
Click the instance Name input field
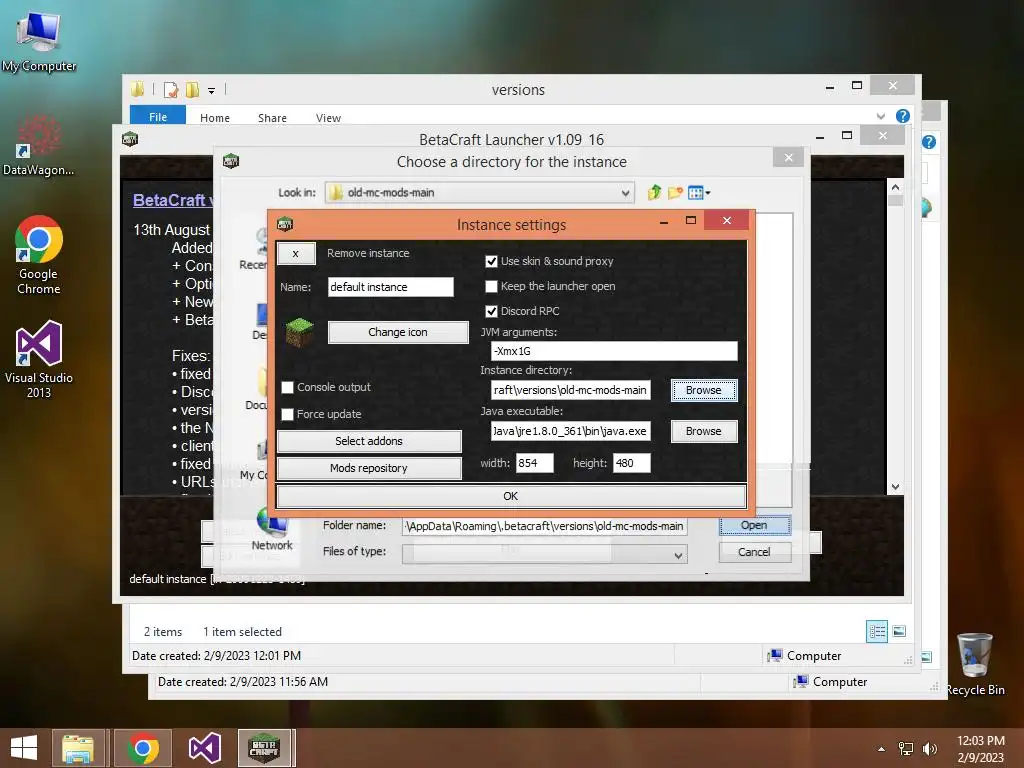click(391, 287)
